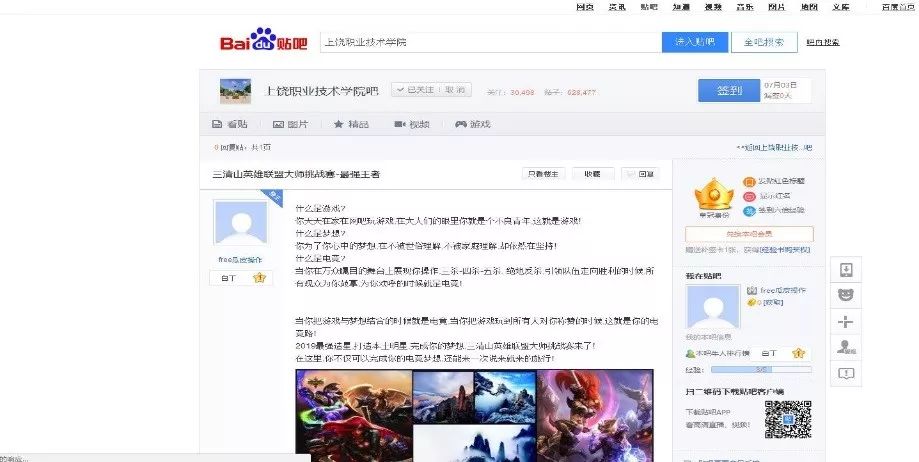Image resolution: width=919 pixels, height=462 pixels.
Task: Click the post author's avatar
Action: [x=241, y=223]
